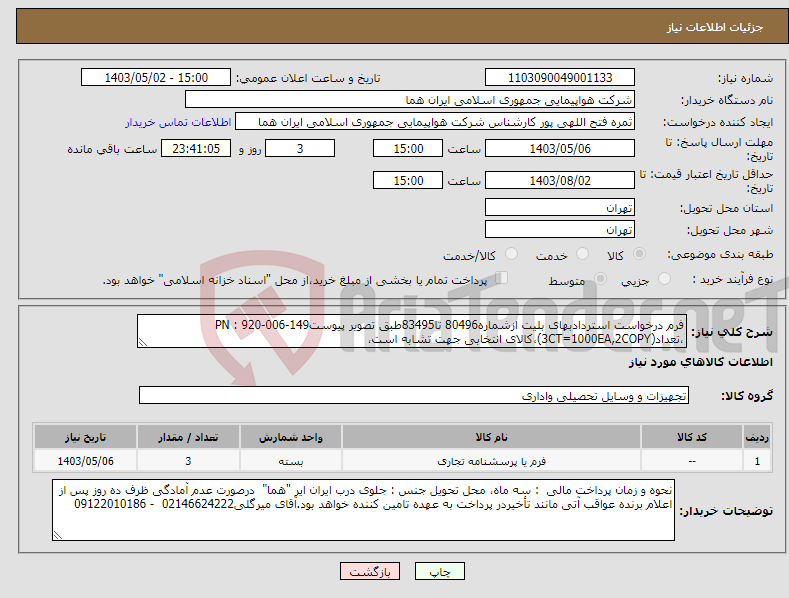This screenshot has width=789, height=598.
Task: Click the remaining time field 23:41:05
Action: pyautogui.click(x=196, y=148)
